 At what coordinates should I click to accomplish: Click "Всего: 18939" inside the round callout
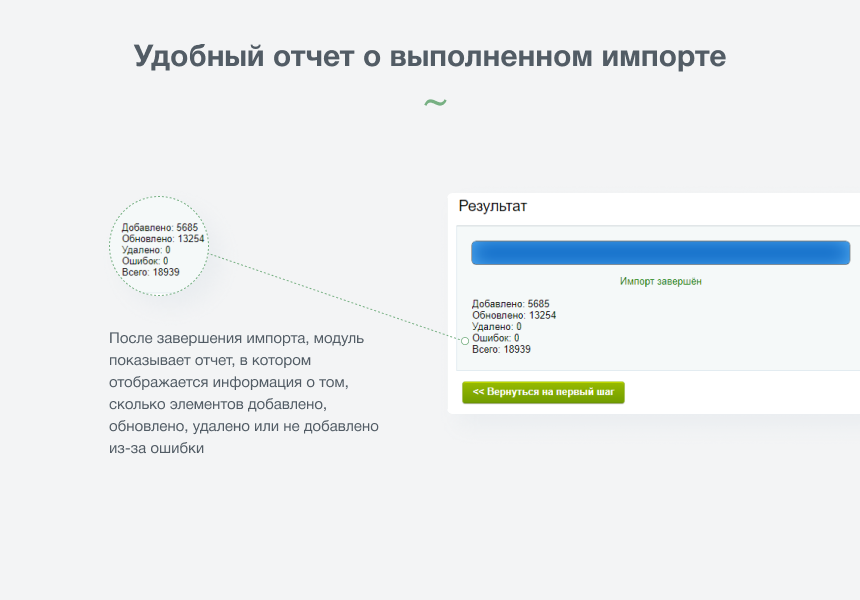tap(151, 272)
